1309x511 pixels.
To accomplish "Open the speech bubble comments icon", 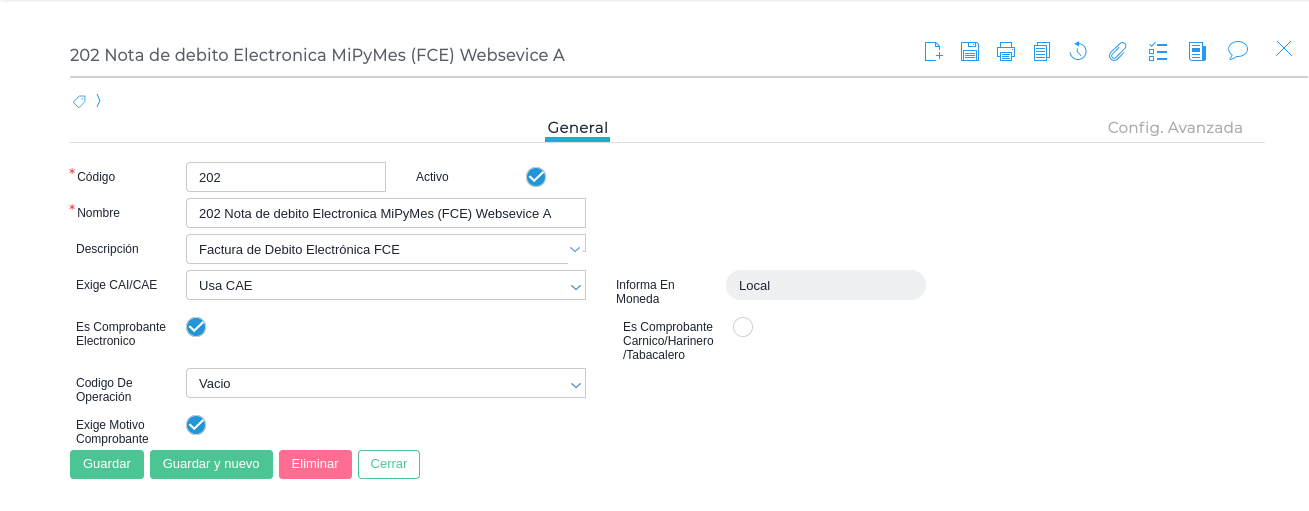I will (x=1238, y=50).
